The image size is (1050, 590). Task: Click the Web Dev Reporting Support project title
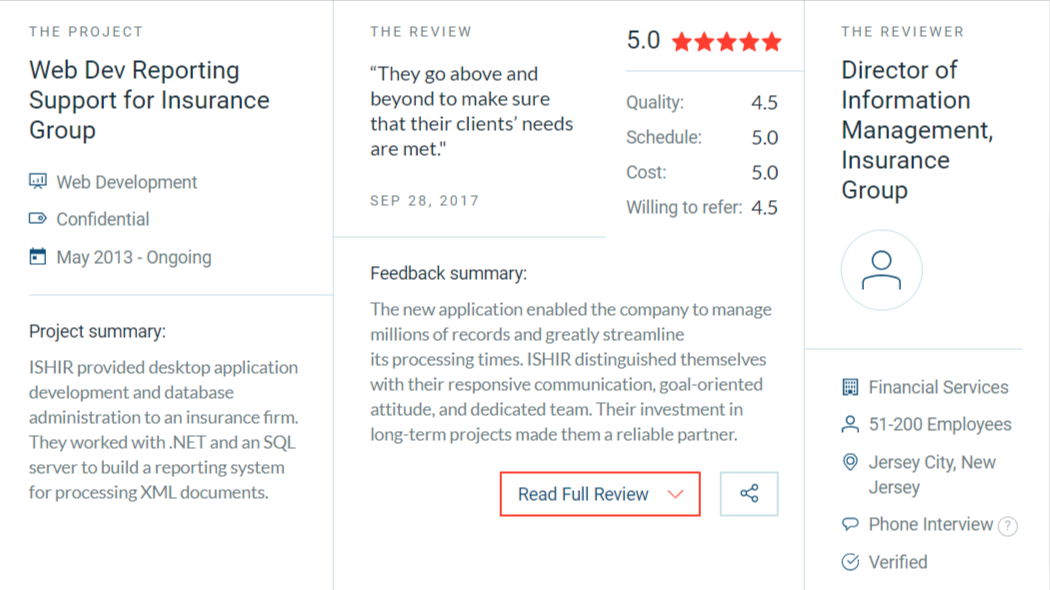click(149, 100)
